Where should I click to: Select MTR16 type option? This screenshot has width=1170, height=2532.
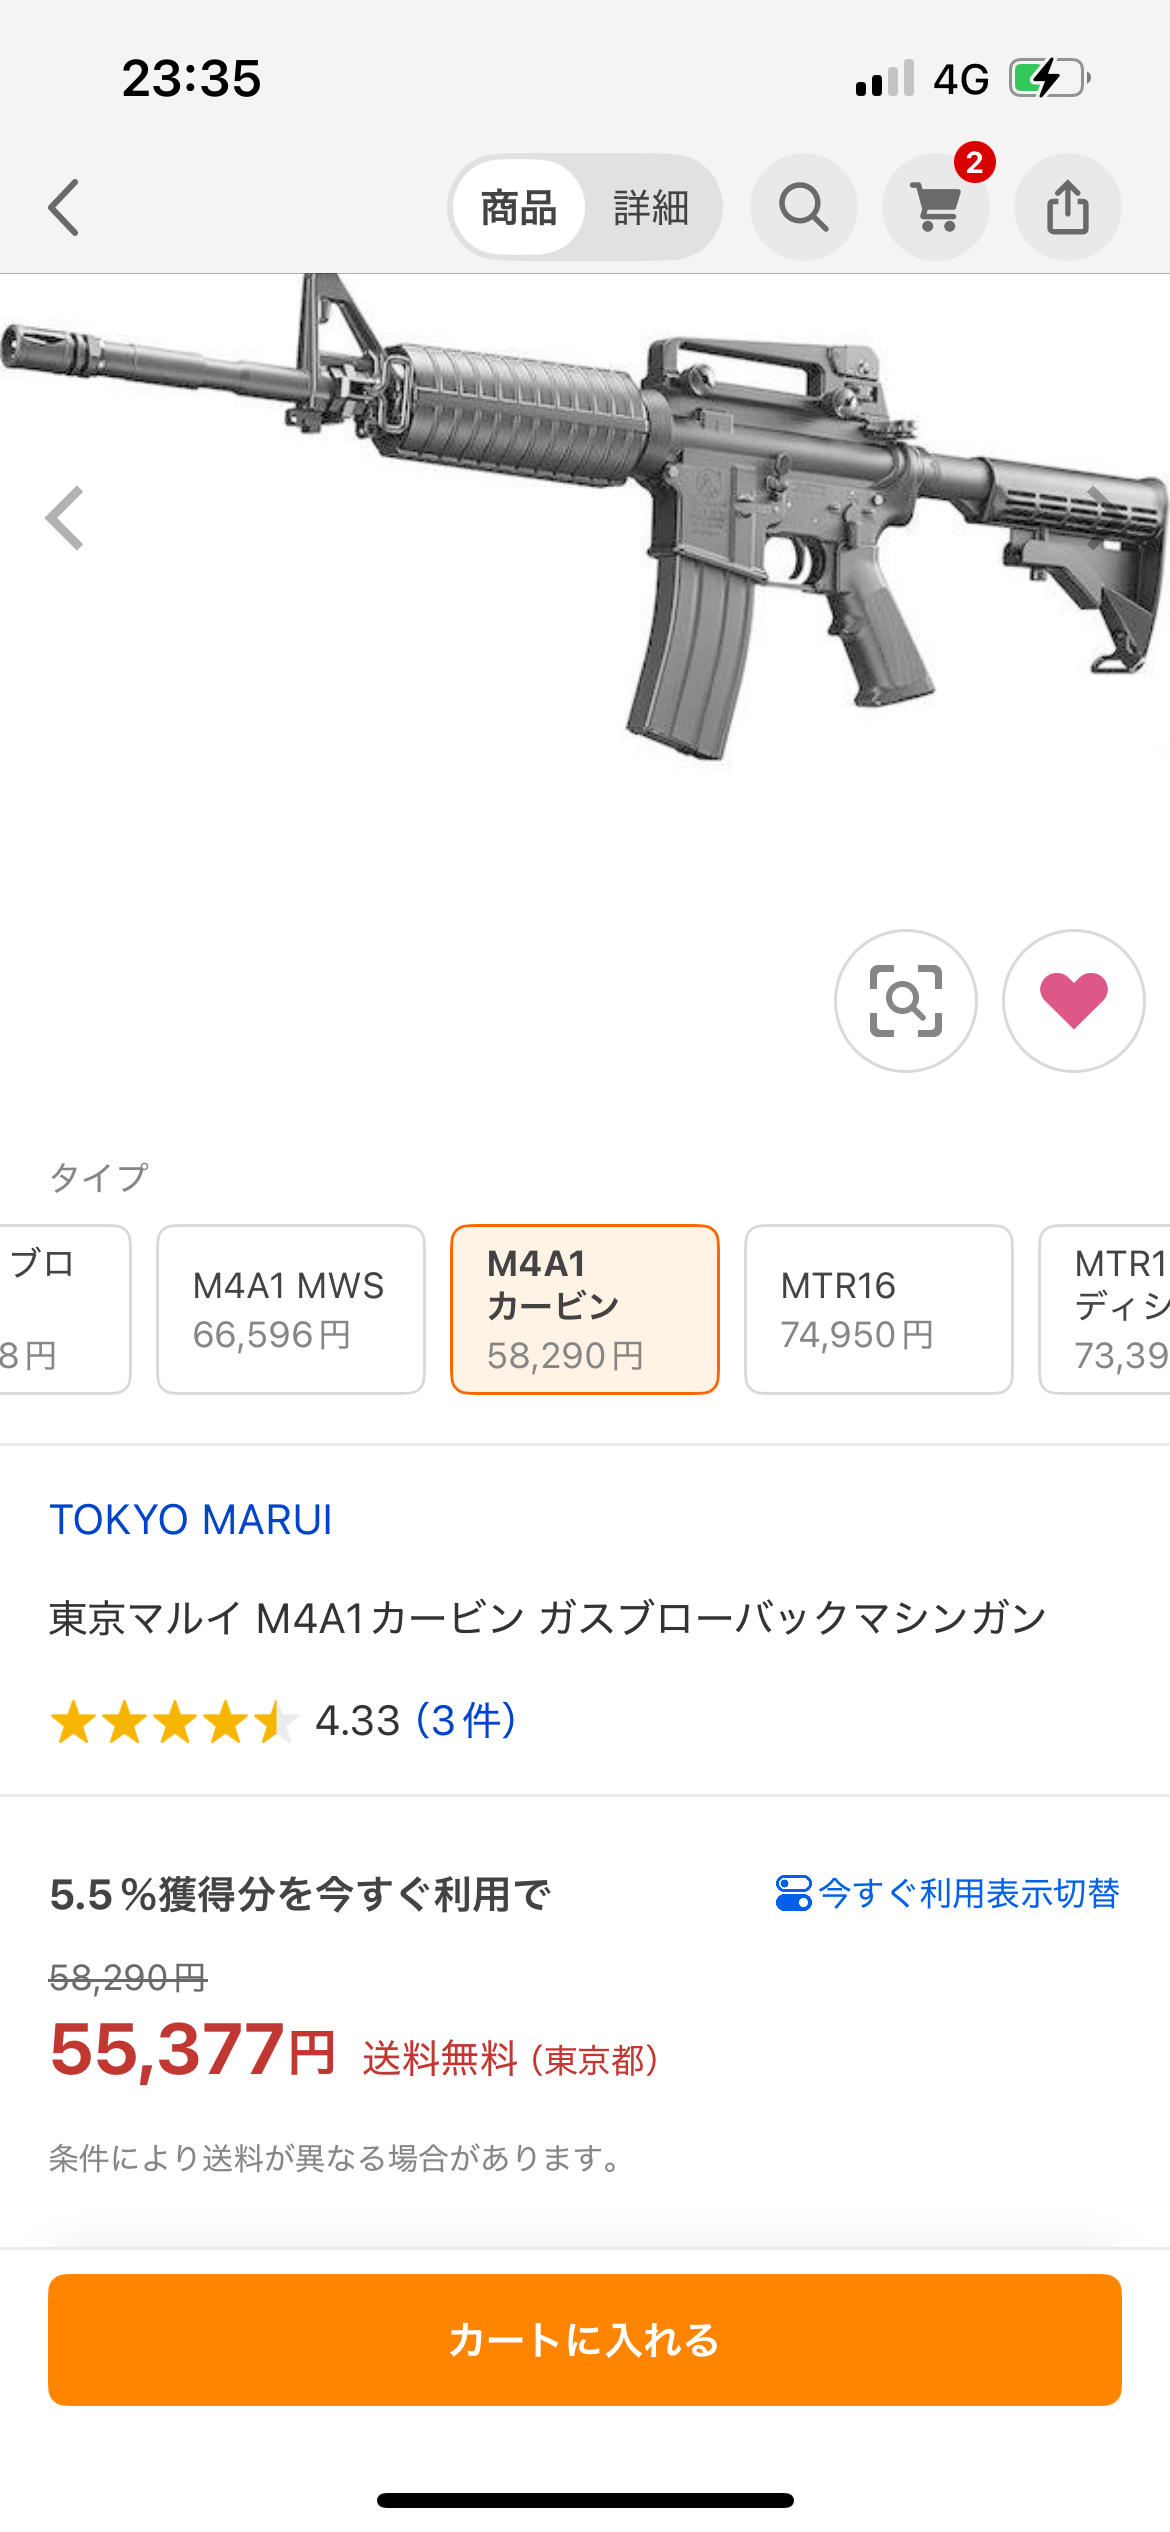tap(878, 1309)
